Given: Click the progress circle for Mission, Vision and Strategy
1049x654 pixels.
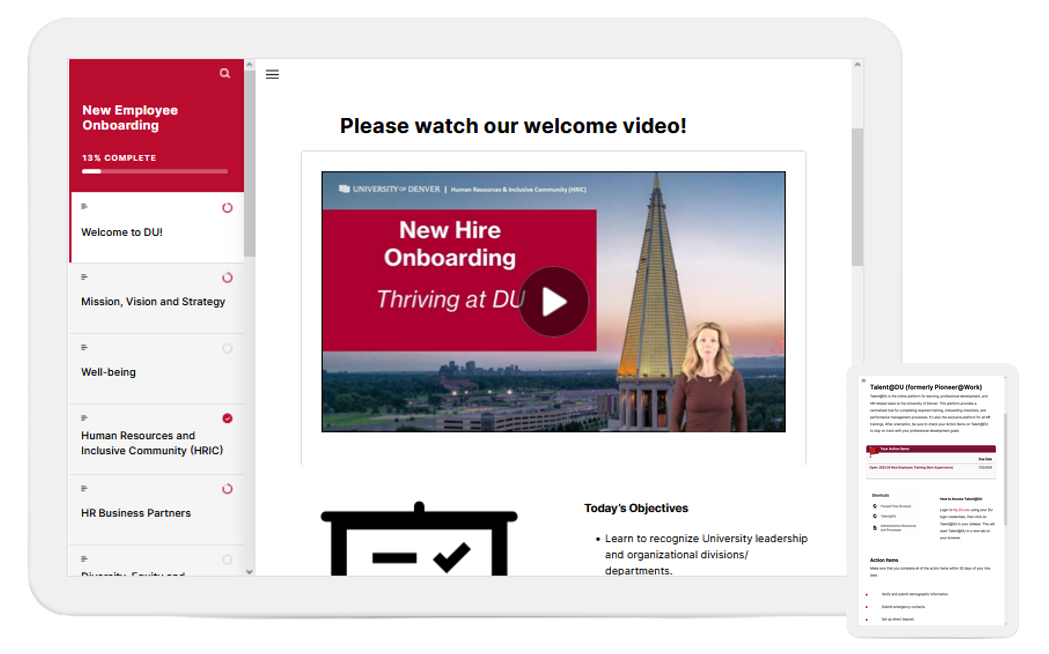Looking at the screenshot, I should coord(227,275).
